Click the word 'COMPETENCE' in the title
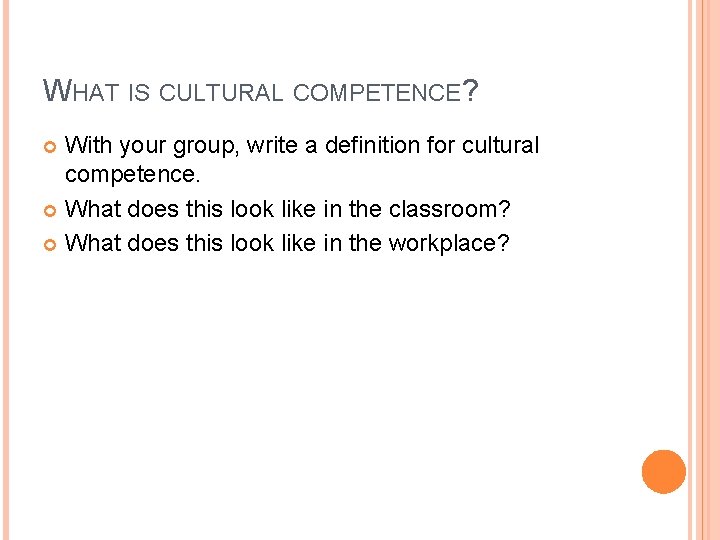Screen dimensions: 720x540 click(x=377, y=91)
